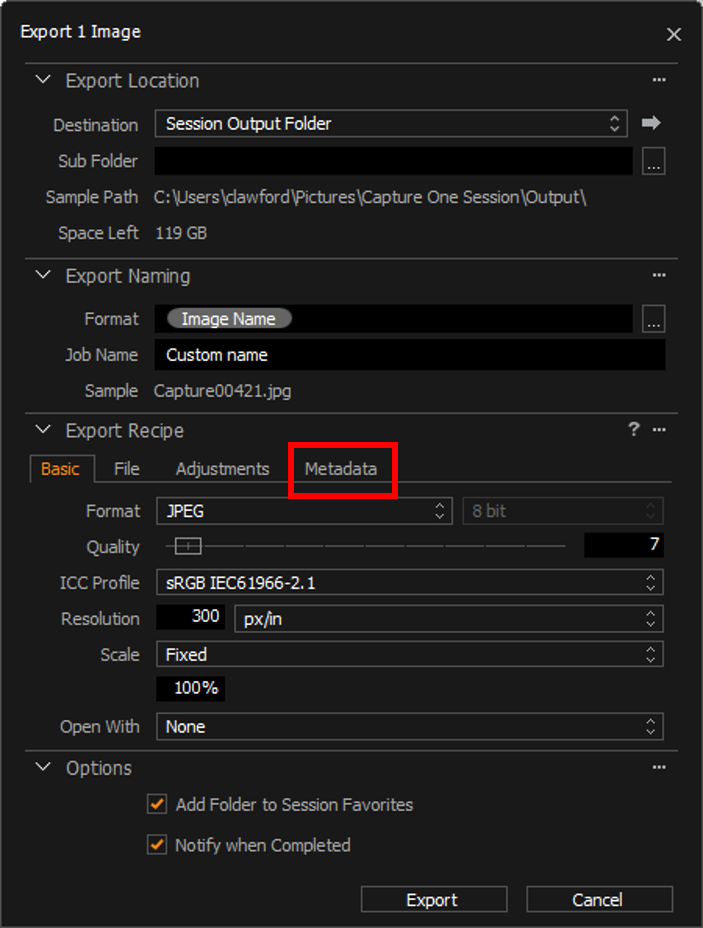703x928 pixels.
Task: Change Scale using the Fixed dropdown
Action: click(x=410, y=654)
